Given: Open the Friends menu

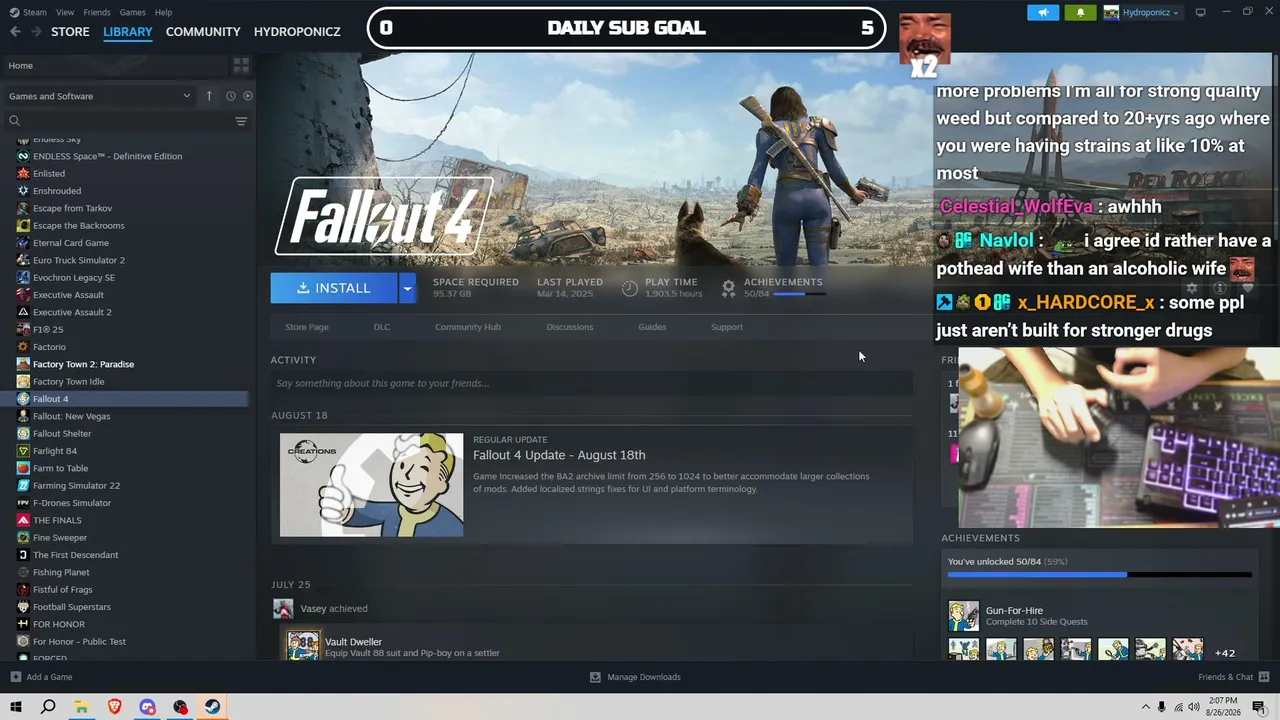Looking at the screenshot, I should click(x=97, y=12).
